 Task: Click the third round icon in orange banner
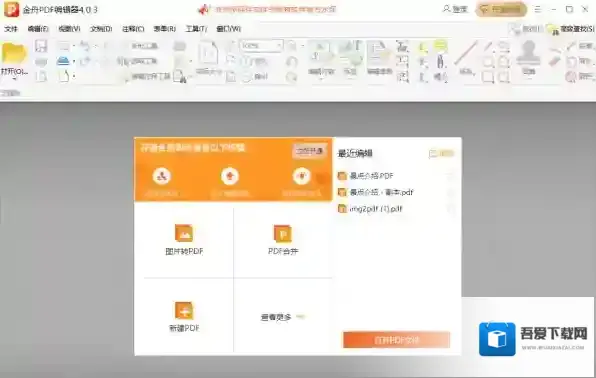point(301,176)
